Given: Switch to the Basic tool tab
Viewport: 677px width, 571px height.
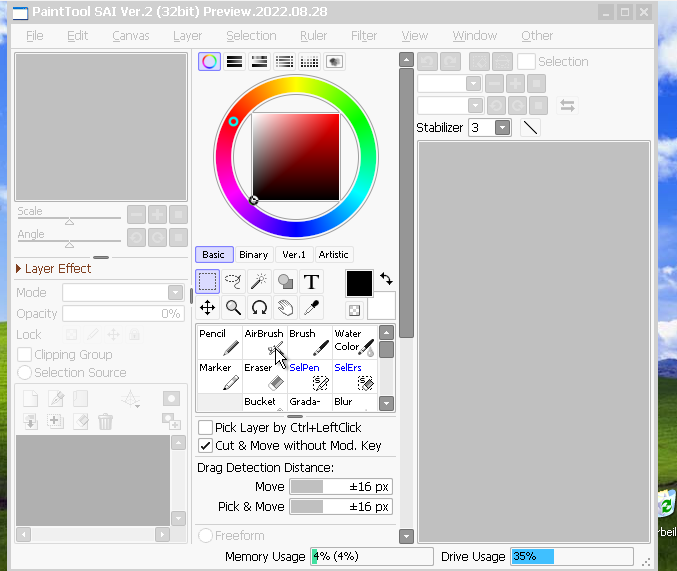Looking at the screenshot, I should 214,254.
